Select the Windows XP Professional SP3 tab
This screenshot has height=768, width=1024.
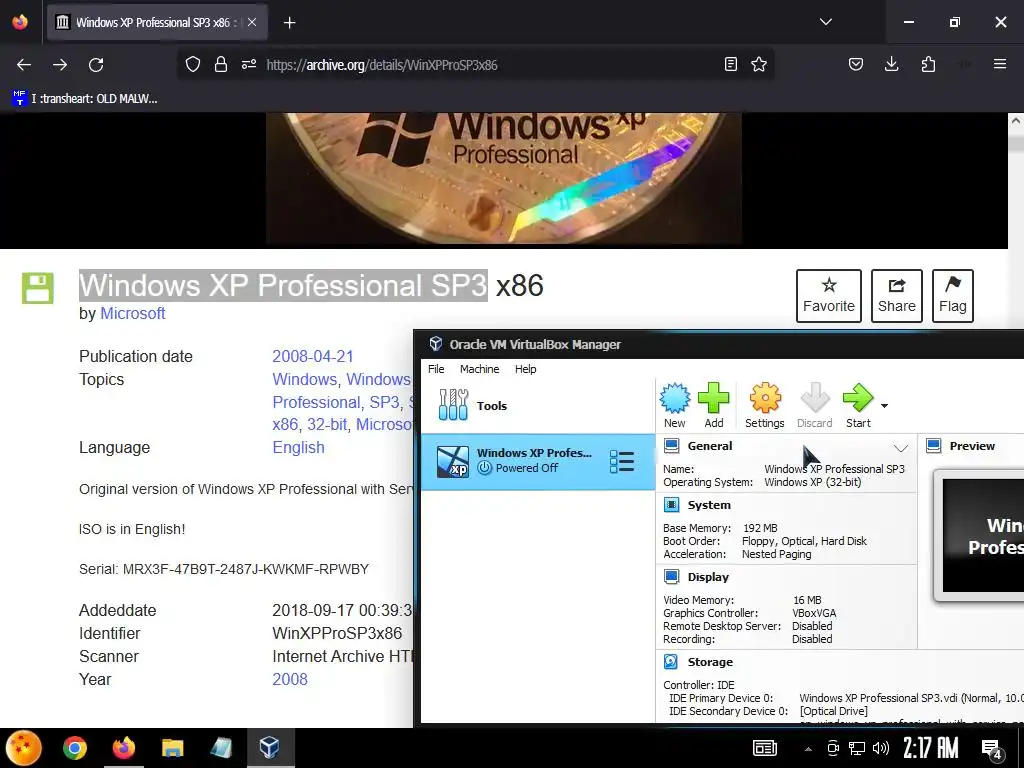point(157,22)
